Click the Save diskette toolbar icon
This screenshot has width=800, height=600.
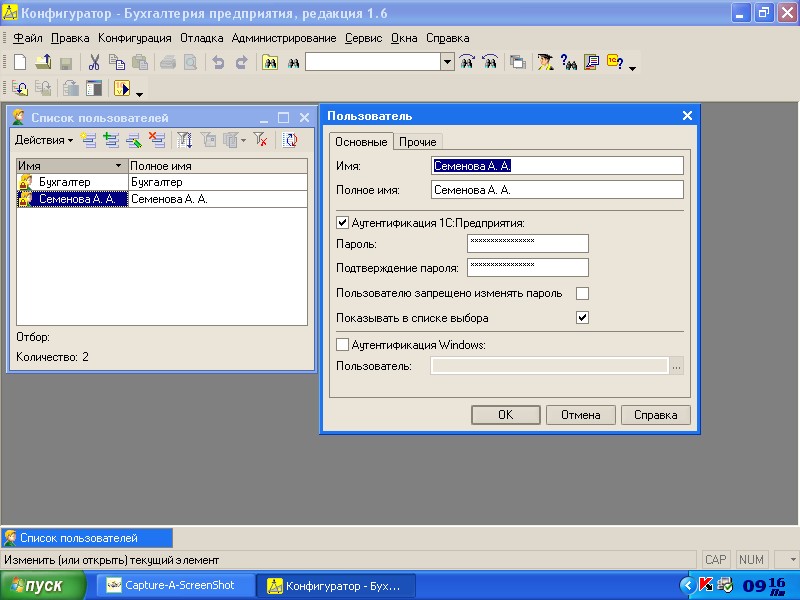coord(66,63)
